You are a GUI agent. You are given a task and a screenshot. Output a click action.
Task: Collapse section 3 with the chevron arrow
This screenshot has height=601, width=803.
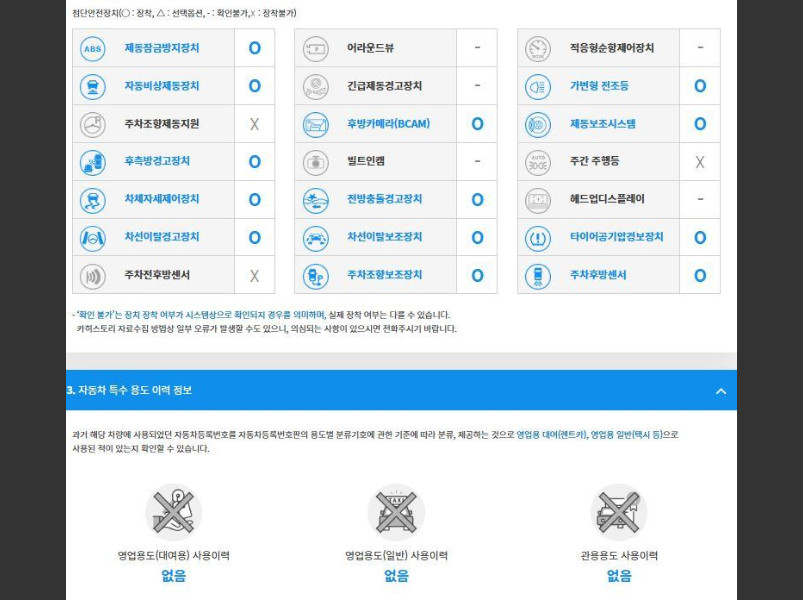(x=720, y=391)
